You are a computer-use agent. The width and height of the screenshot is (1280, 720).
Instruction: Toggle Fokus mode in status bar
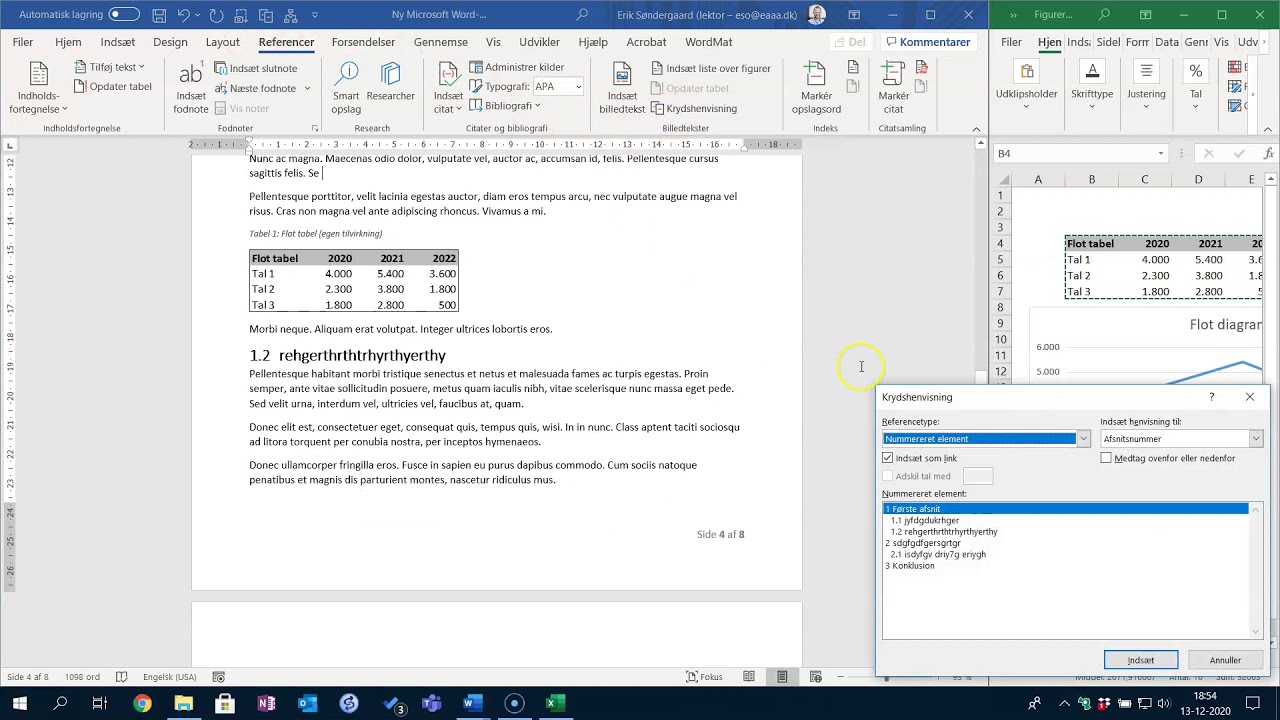(x=704, y=677)
